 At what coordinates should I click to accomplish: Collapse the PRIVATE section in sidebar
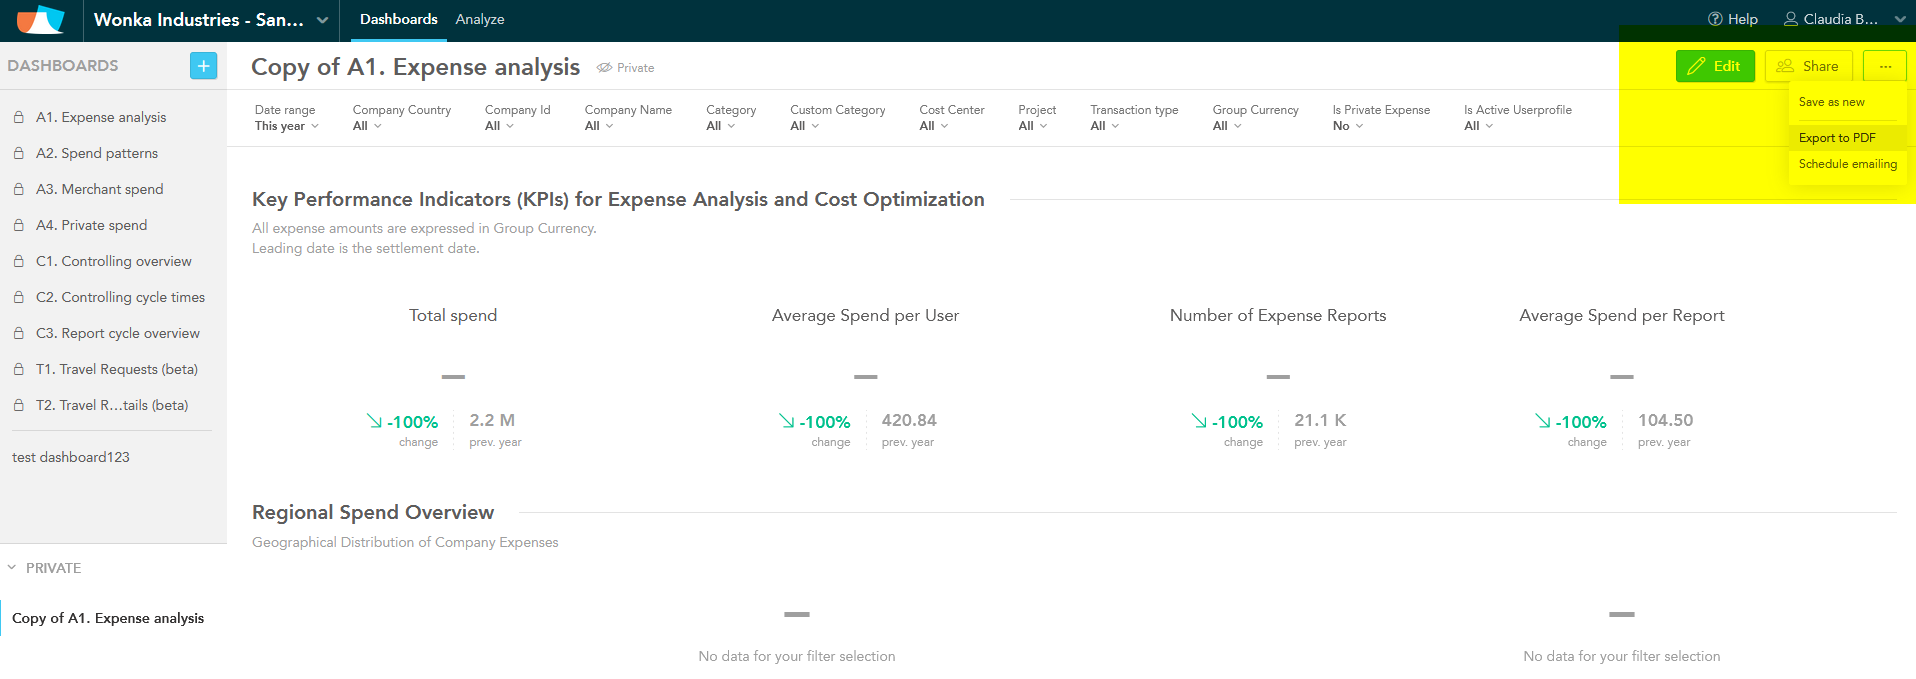[x=12, y=568]
